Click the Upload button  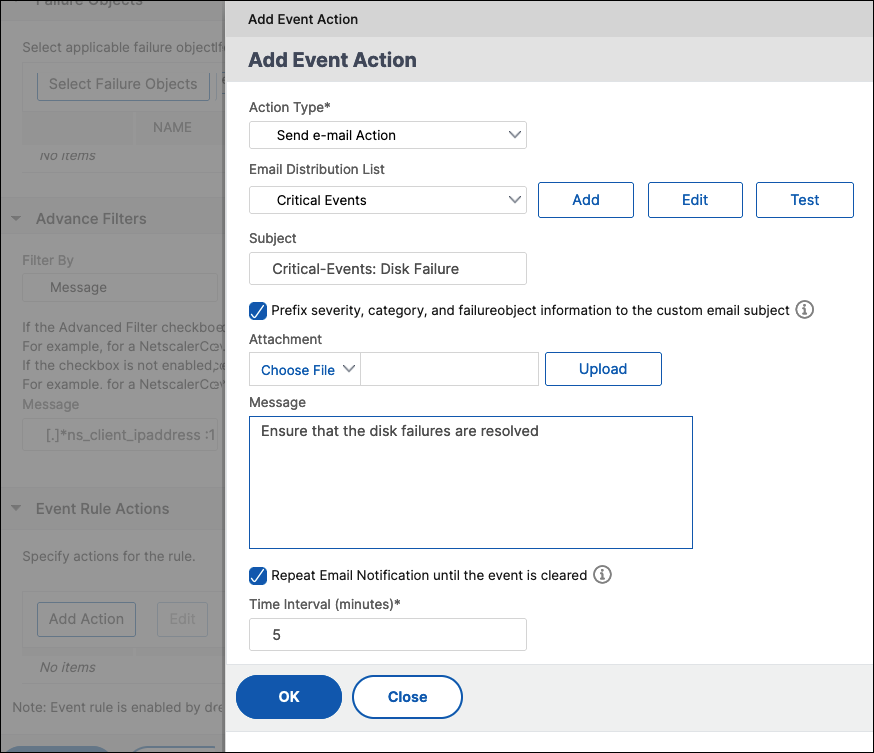tap(603, 369)
